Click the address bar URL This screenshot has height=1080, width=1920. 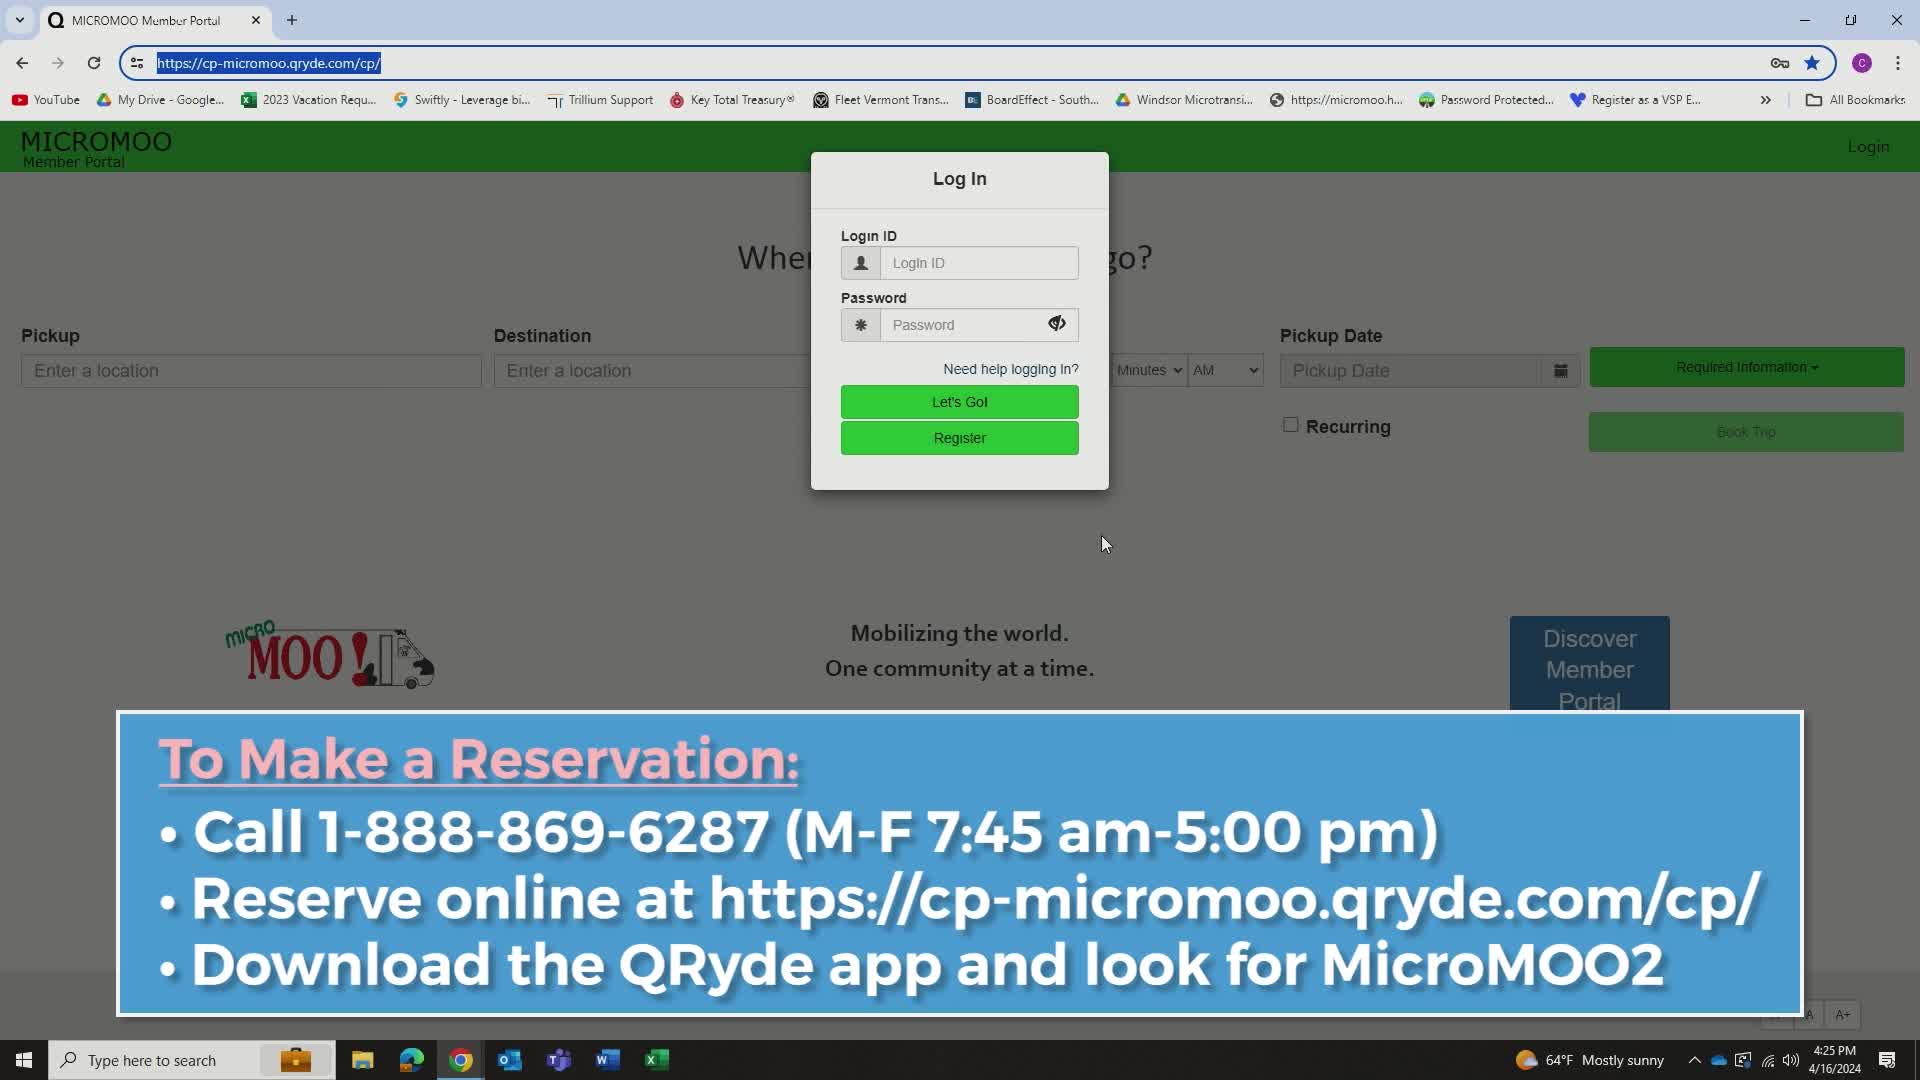coord(268,63)
